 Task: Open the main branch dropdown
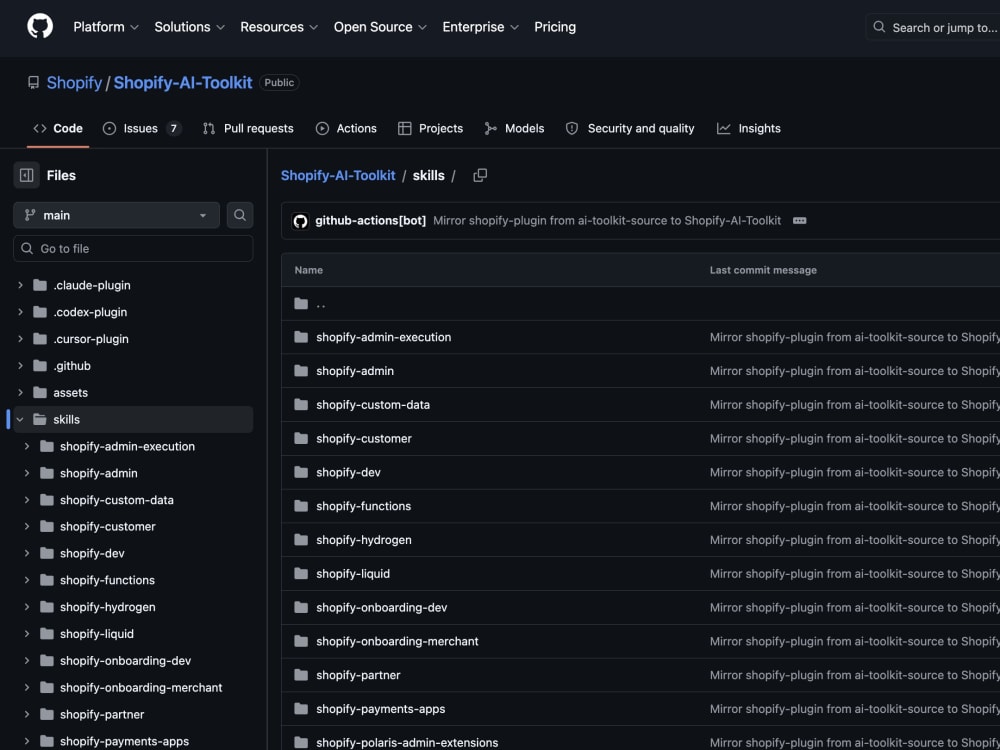tap(117, 215)
